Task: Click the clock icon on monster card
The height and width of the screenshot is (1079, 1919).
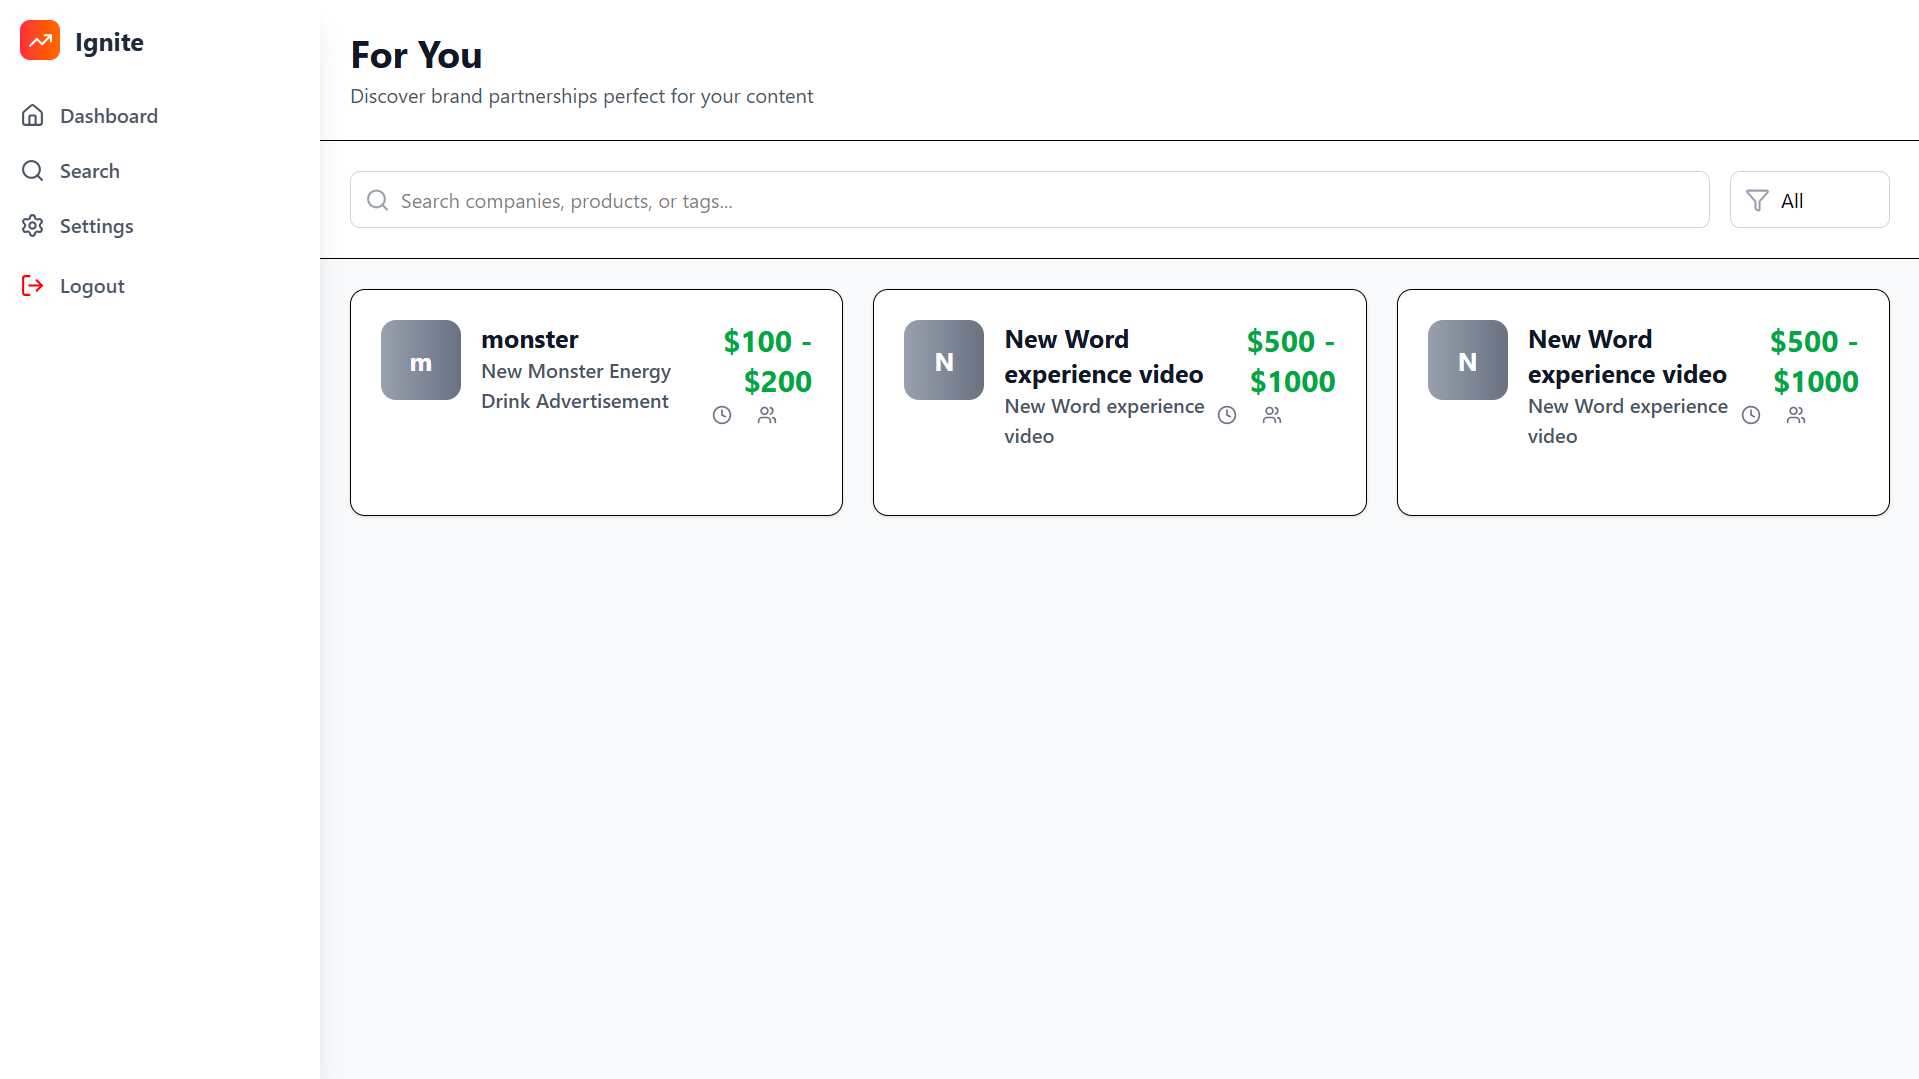Action: (x=722, y=415)
